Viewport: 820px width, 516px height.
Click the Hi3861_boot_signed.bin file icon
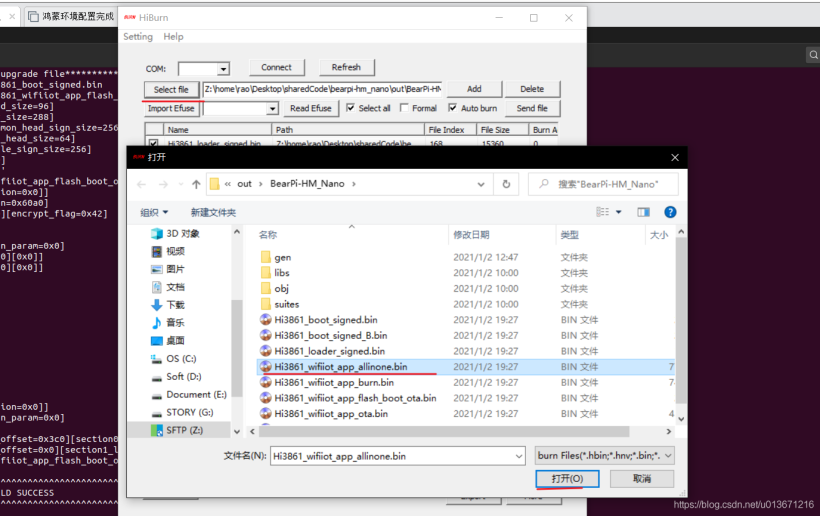coord(265,320)
